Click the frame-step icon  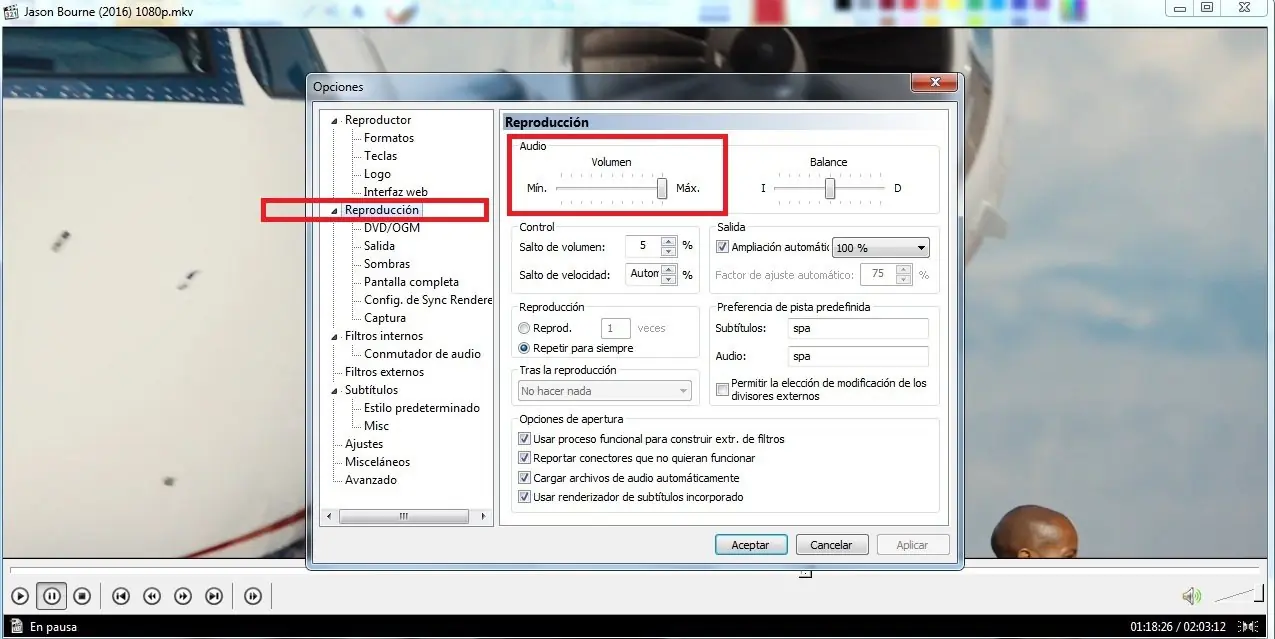[253, 597]
